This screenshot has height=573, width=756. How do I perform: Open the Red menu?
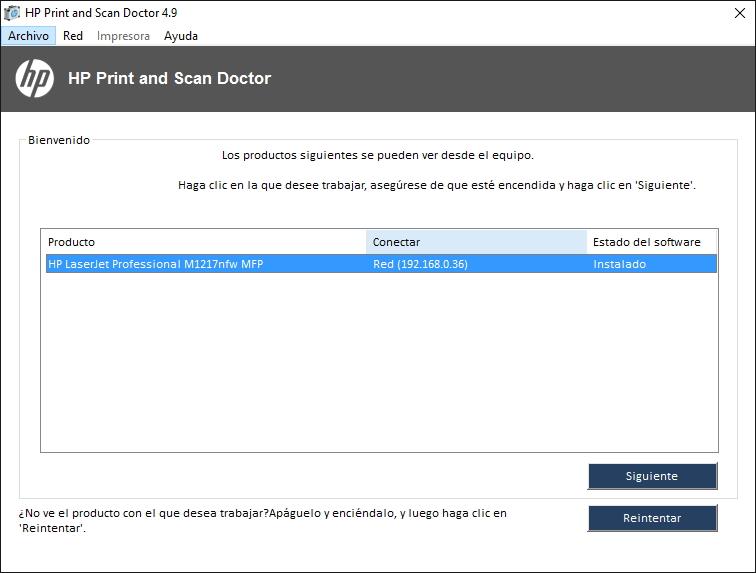[73, 36]
